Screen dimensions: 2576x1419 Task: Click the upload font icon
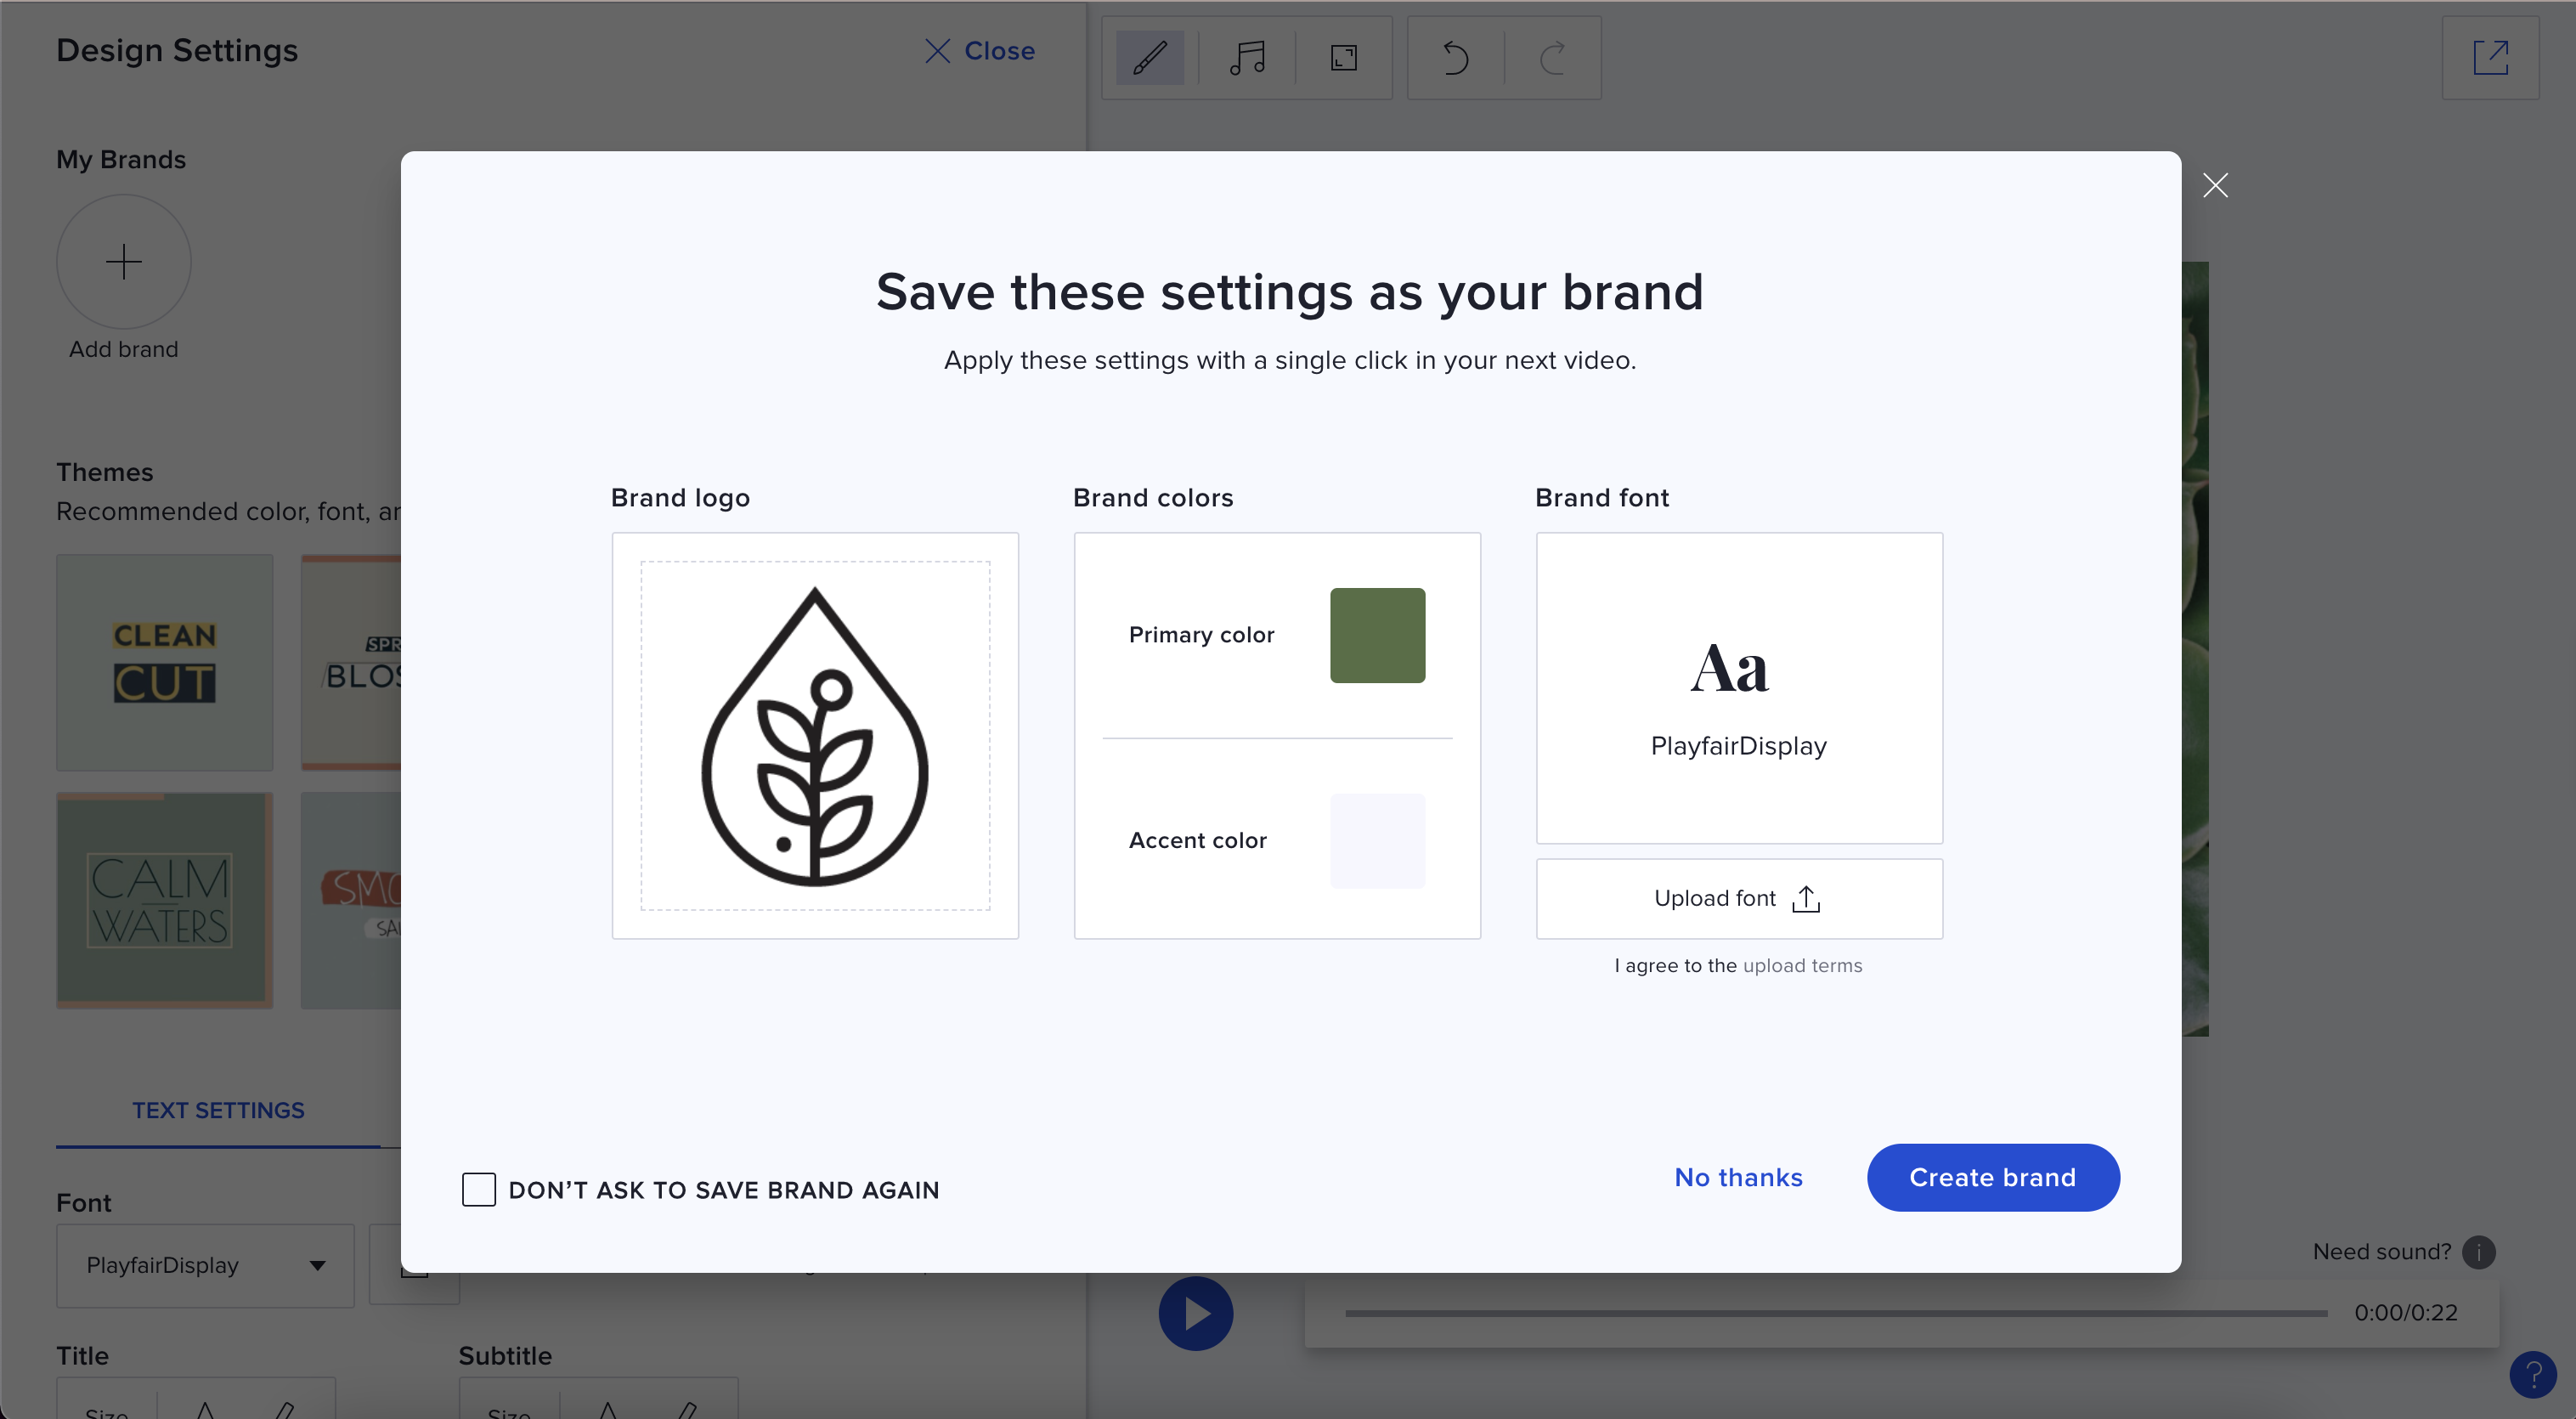click(x=1808, y=896)
